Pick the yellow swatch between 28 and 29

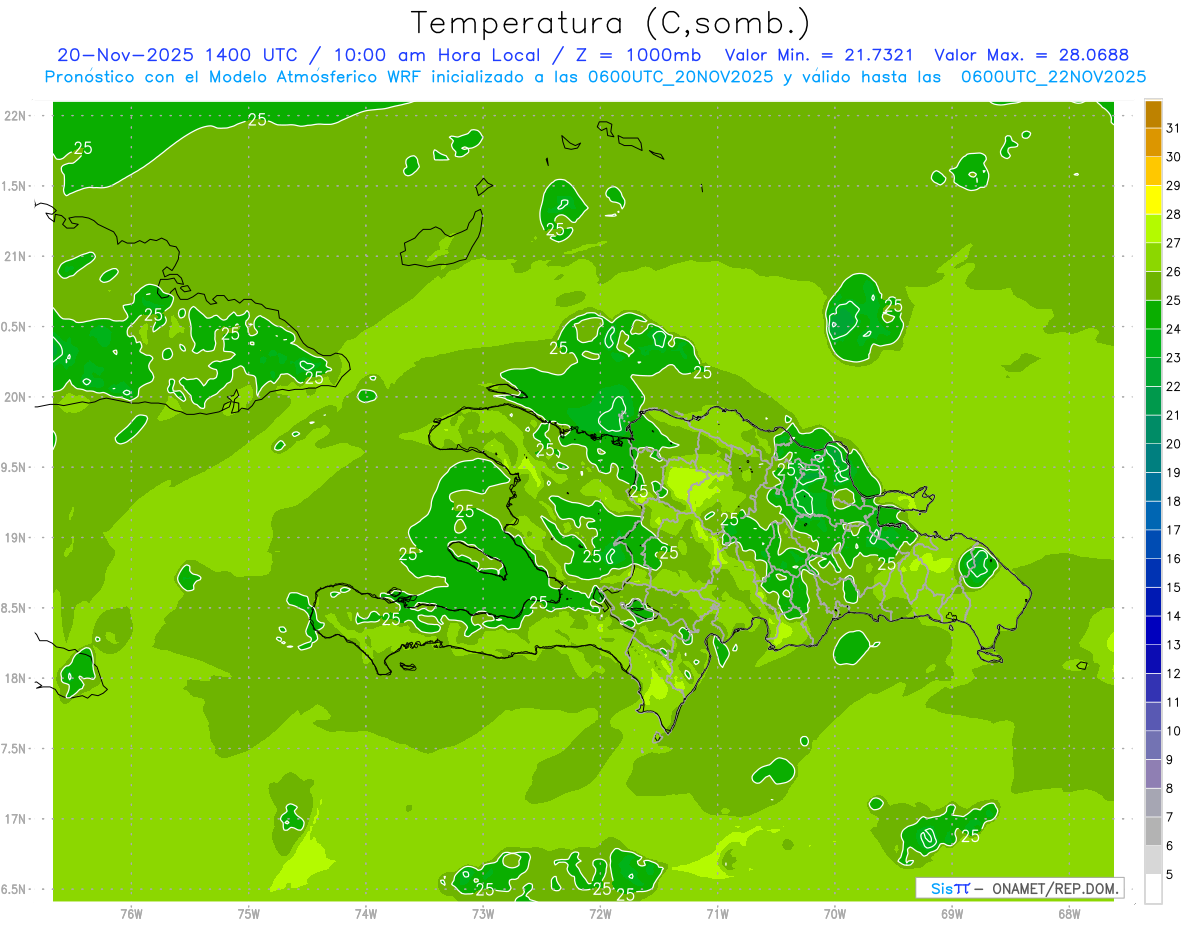coord(1153,200)
